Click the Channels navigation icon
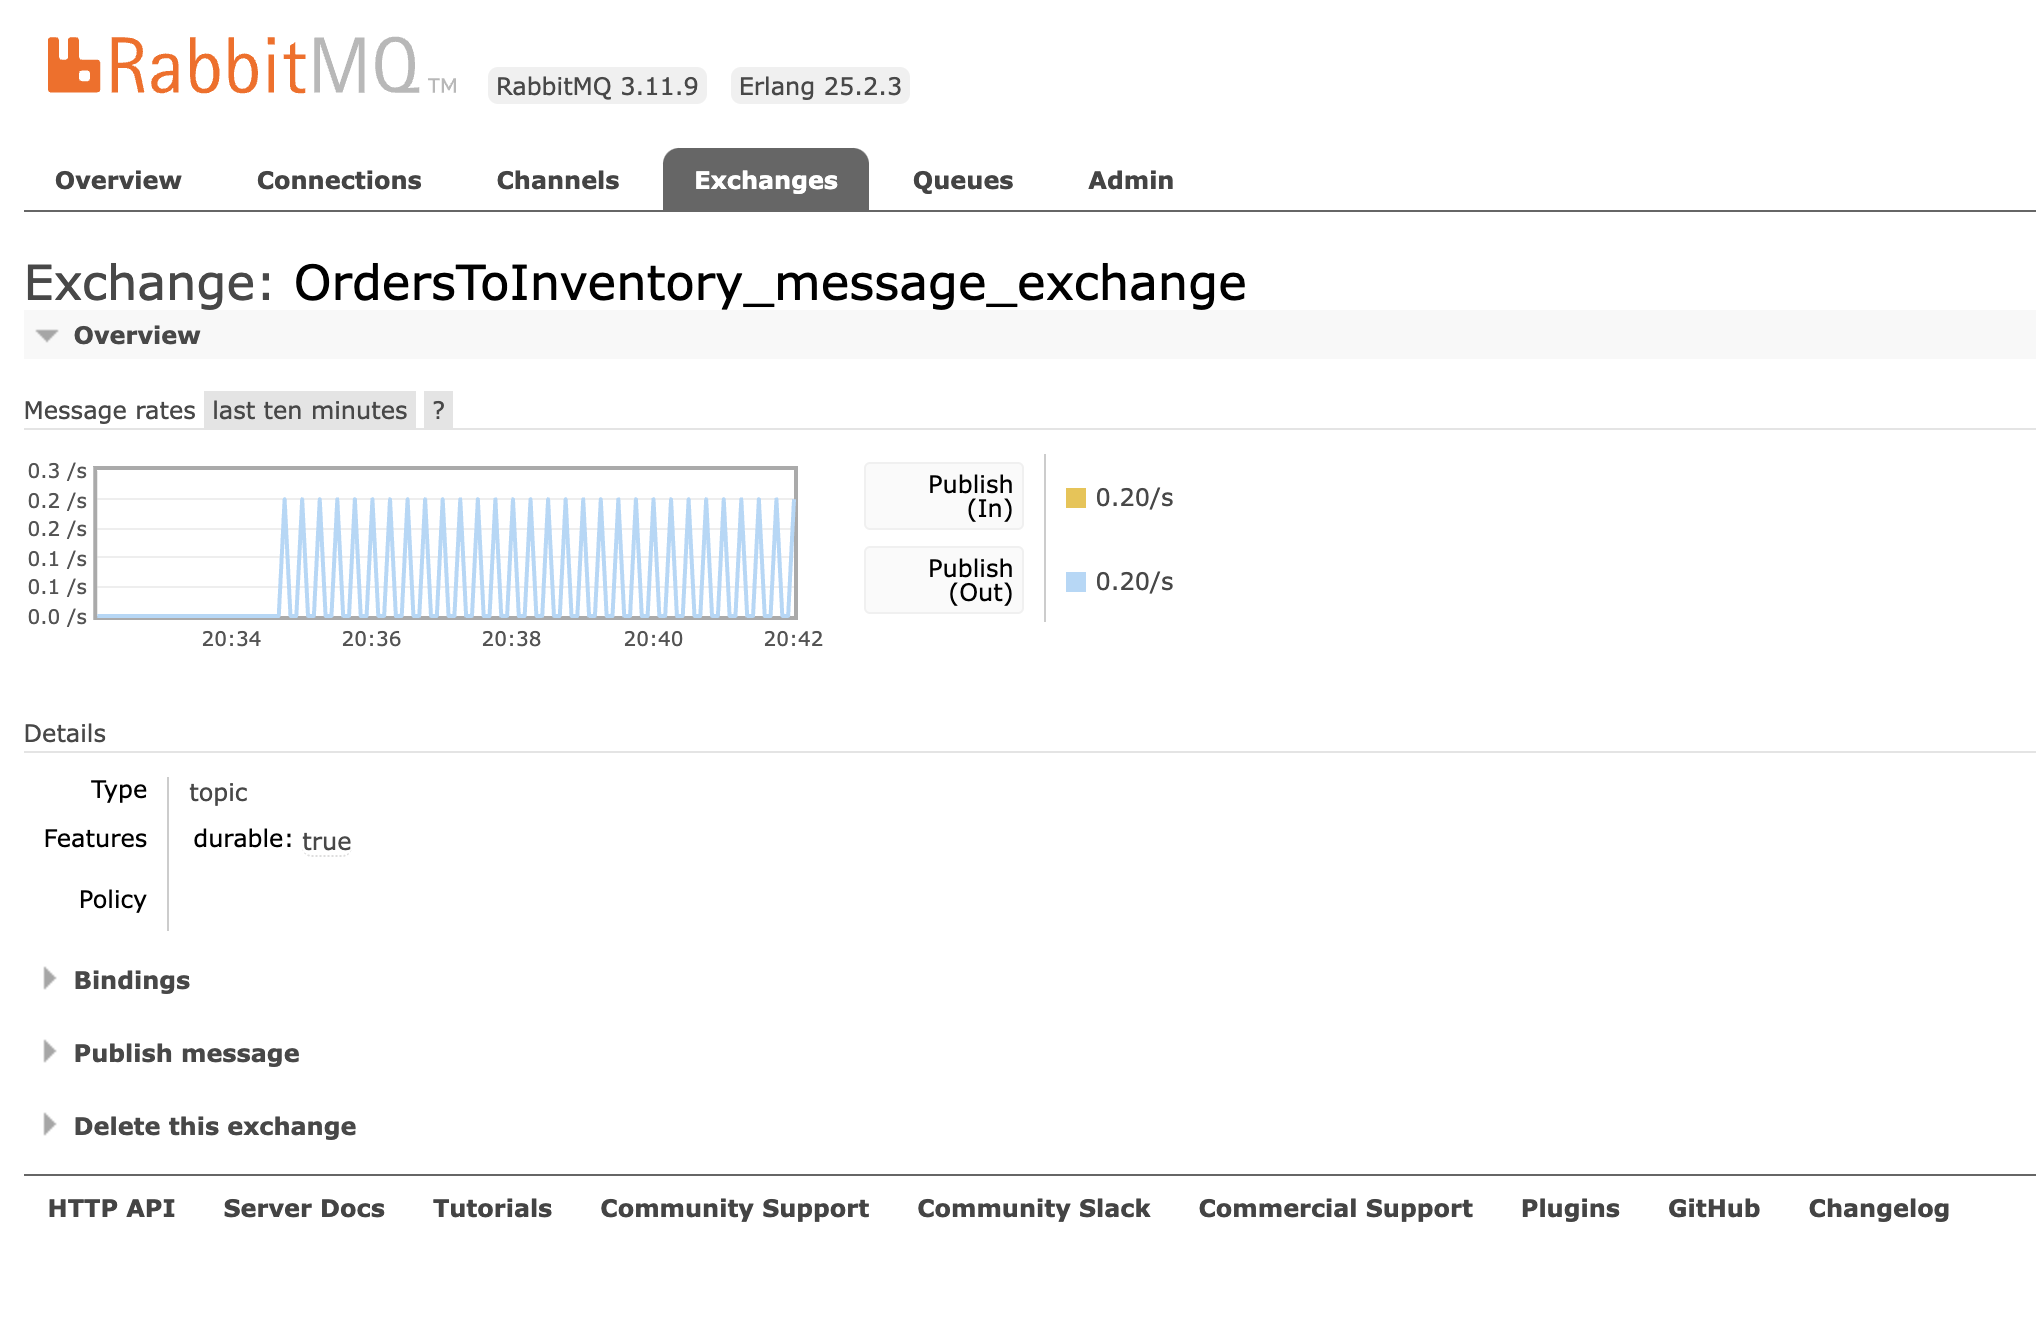This screenshot has width=2036, height=1320. click(558, 179)
